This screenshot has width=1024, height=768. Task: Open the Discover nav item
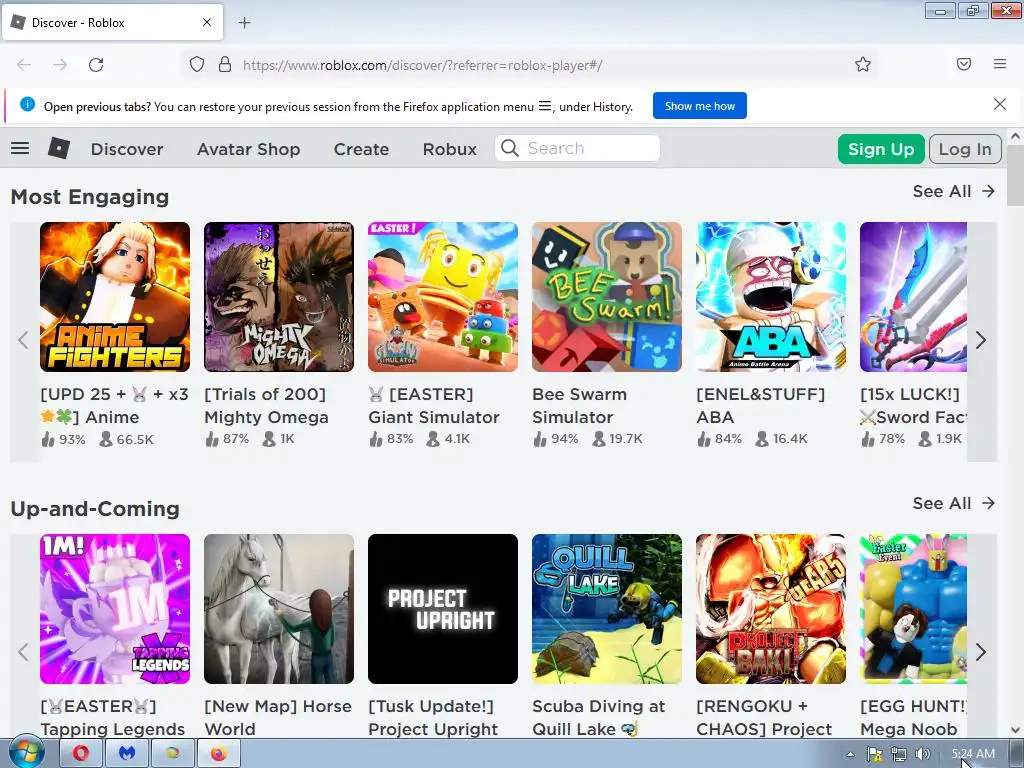pos(127,149)
